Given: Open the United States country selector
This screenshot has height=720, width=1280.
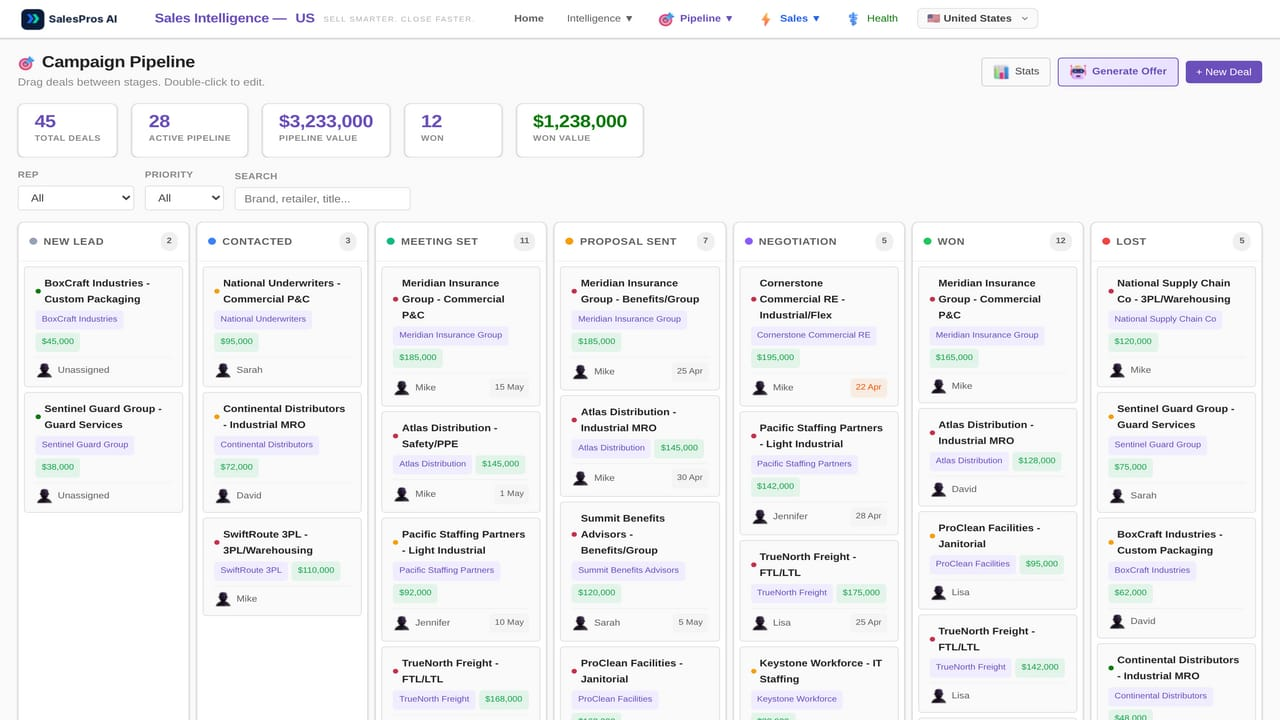Looking at the screenshot, I should pos(977,18).
